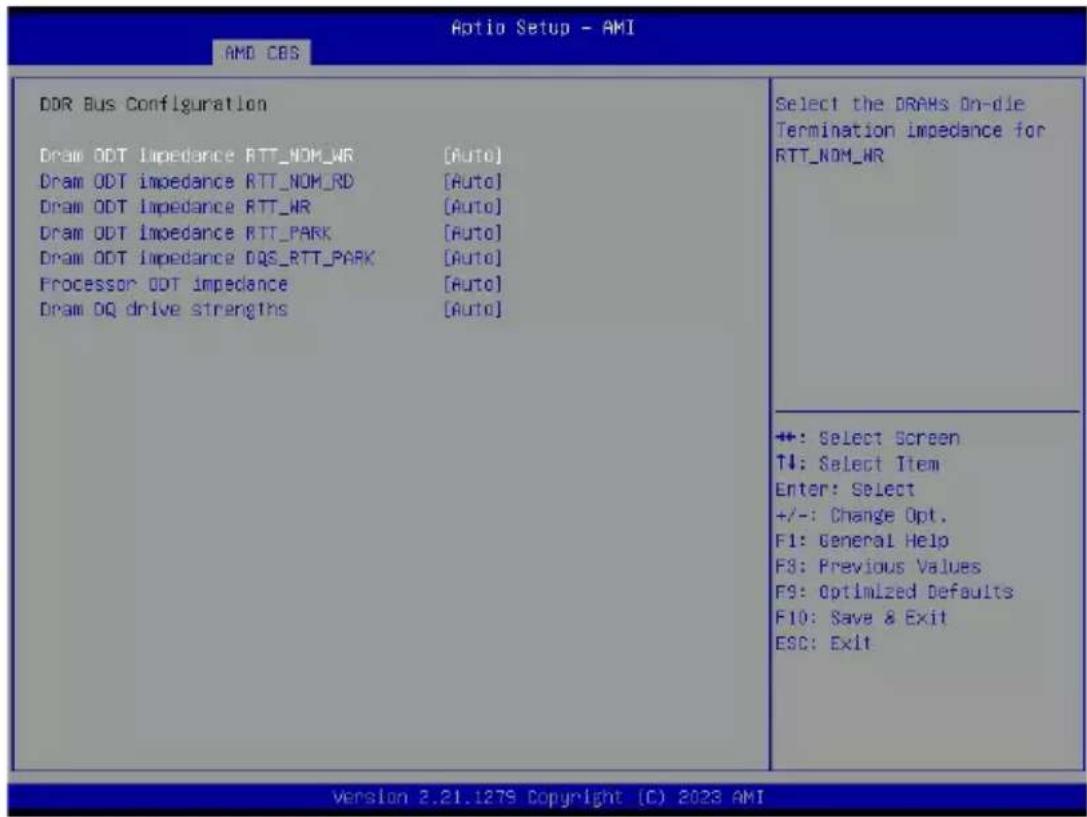Click the ESC: Exit hint
Viewport: 1087px width, 817px height.
(823, 643)
